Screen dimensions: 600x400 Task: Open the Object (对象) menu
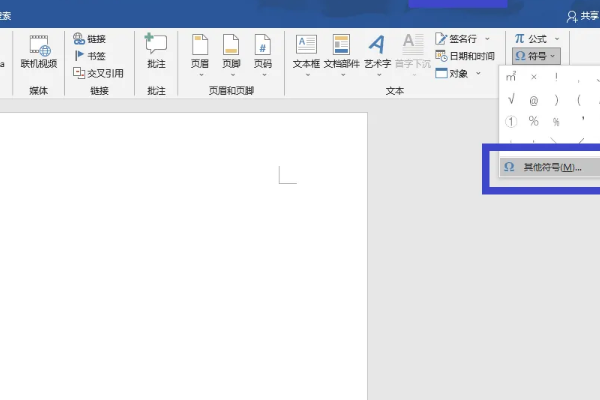point(459,72)
